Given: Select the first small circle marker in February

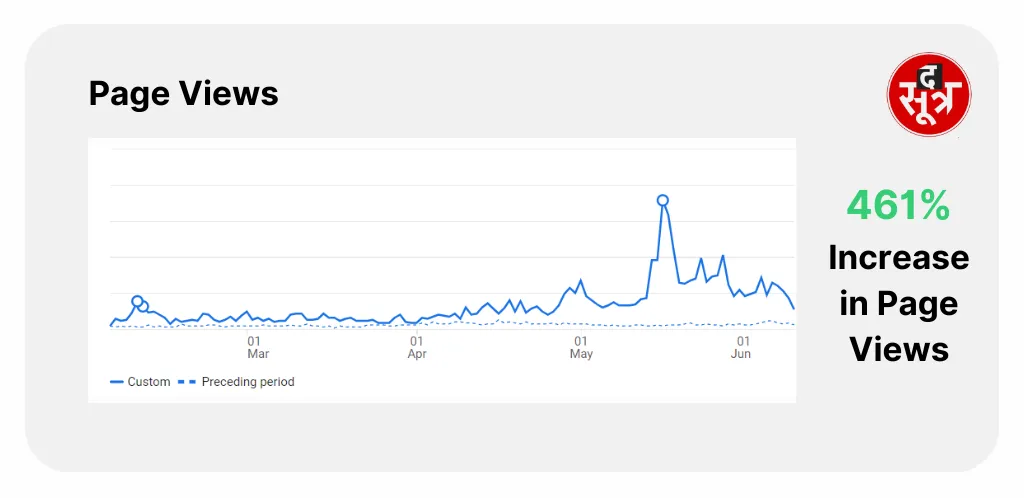Looking at the screenshot, I should click(x=137, y=301).
